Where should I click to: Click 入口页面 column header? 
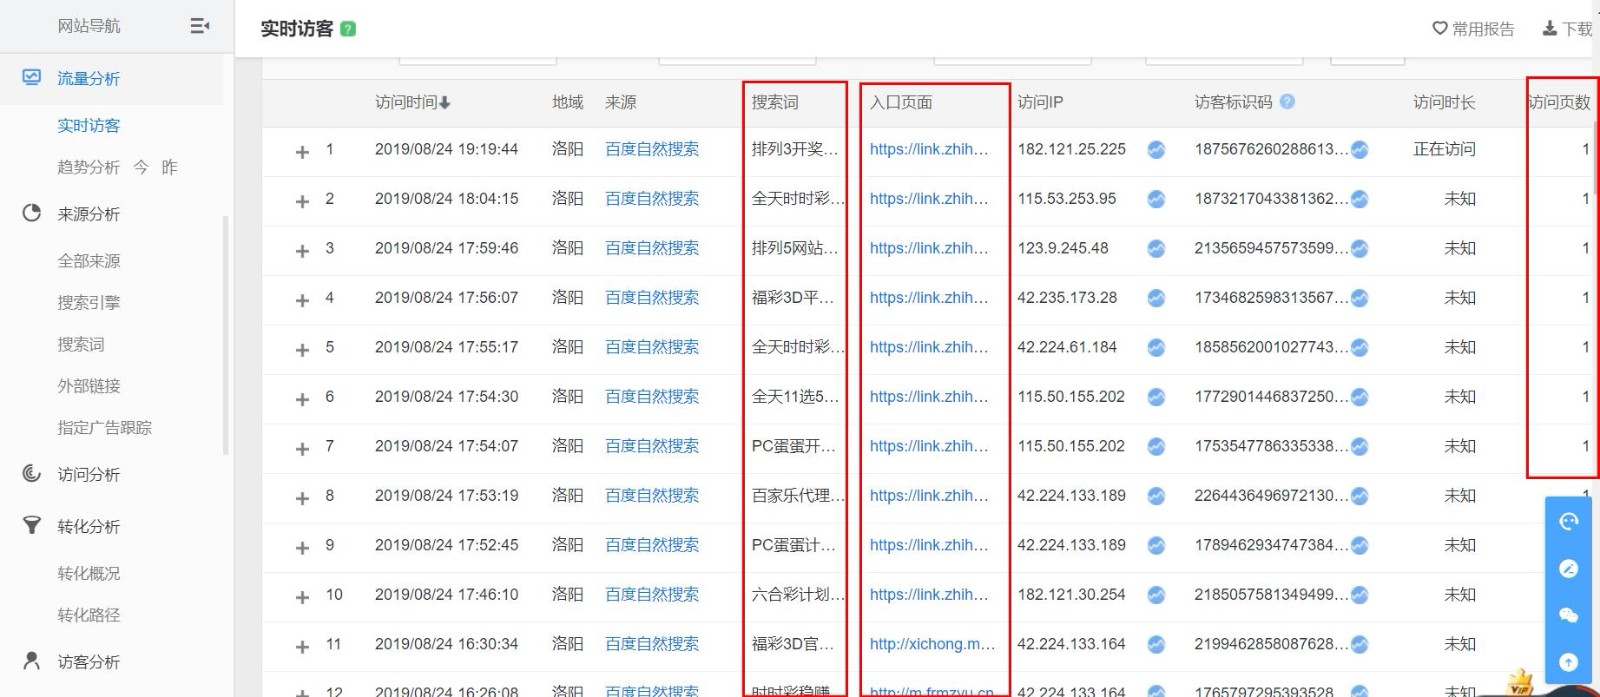[901, 102]
